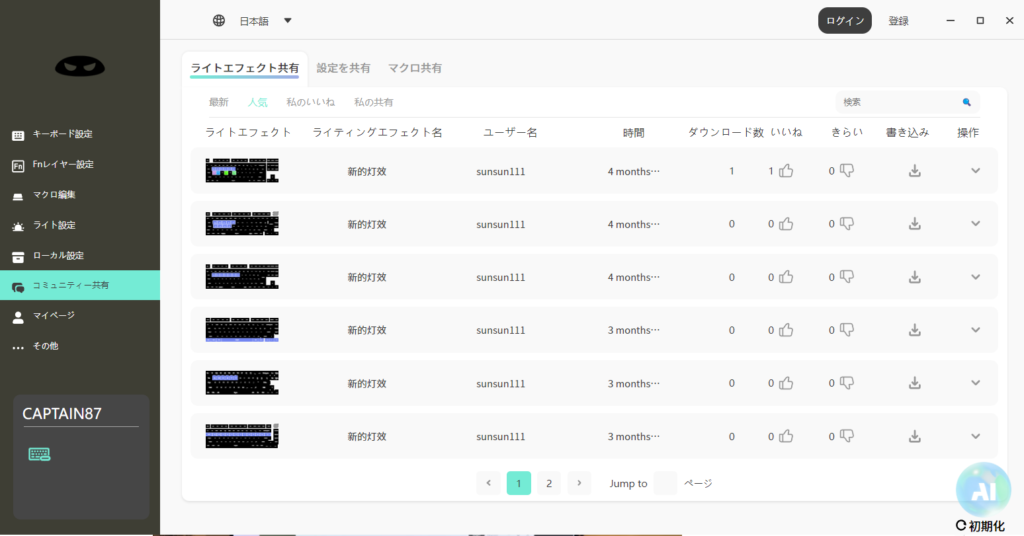The width and height of the screenshot is (1024, 536).
Task: Click the globe language icon
Action: [x=219, y=21]
